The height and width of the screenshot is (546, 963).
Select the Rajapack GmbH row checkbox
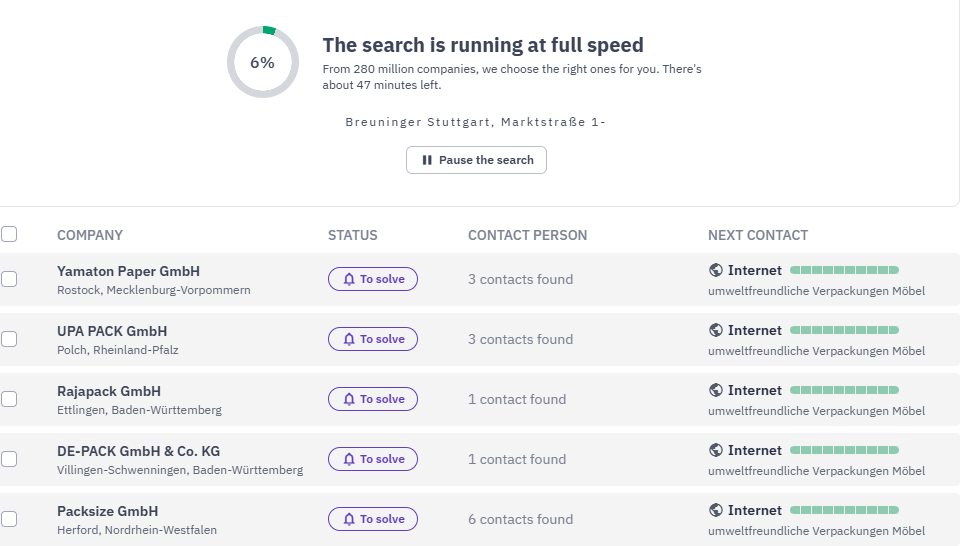pos(9,399)
